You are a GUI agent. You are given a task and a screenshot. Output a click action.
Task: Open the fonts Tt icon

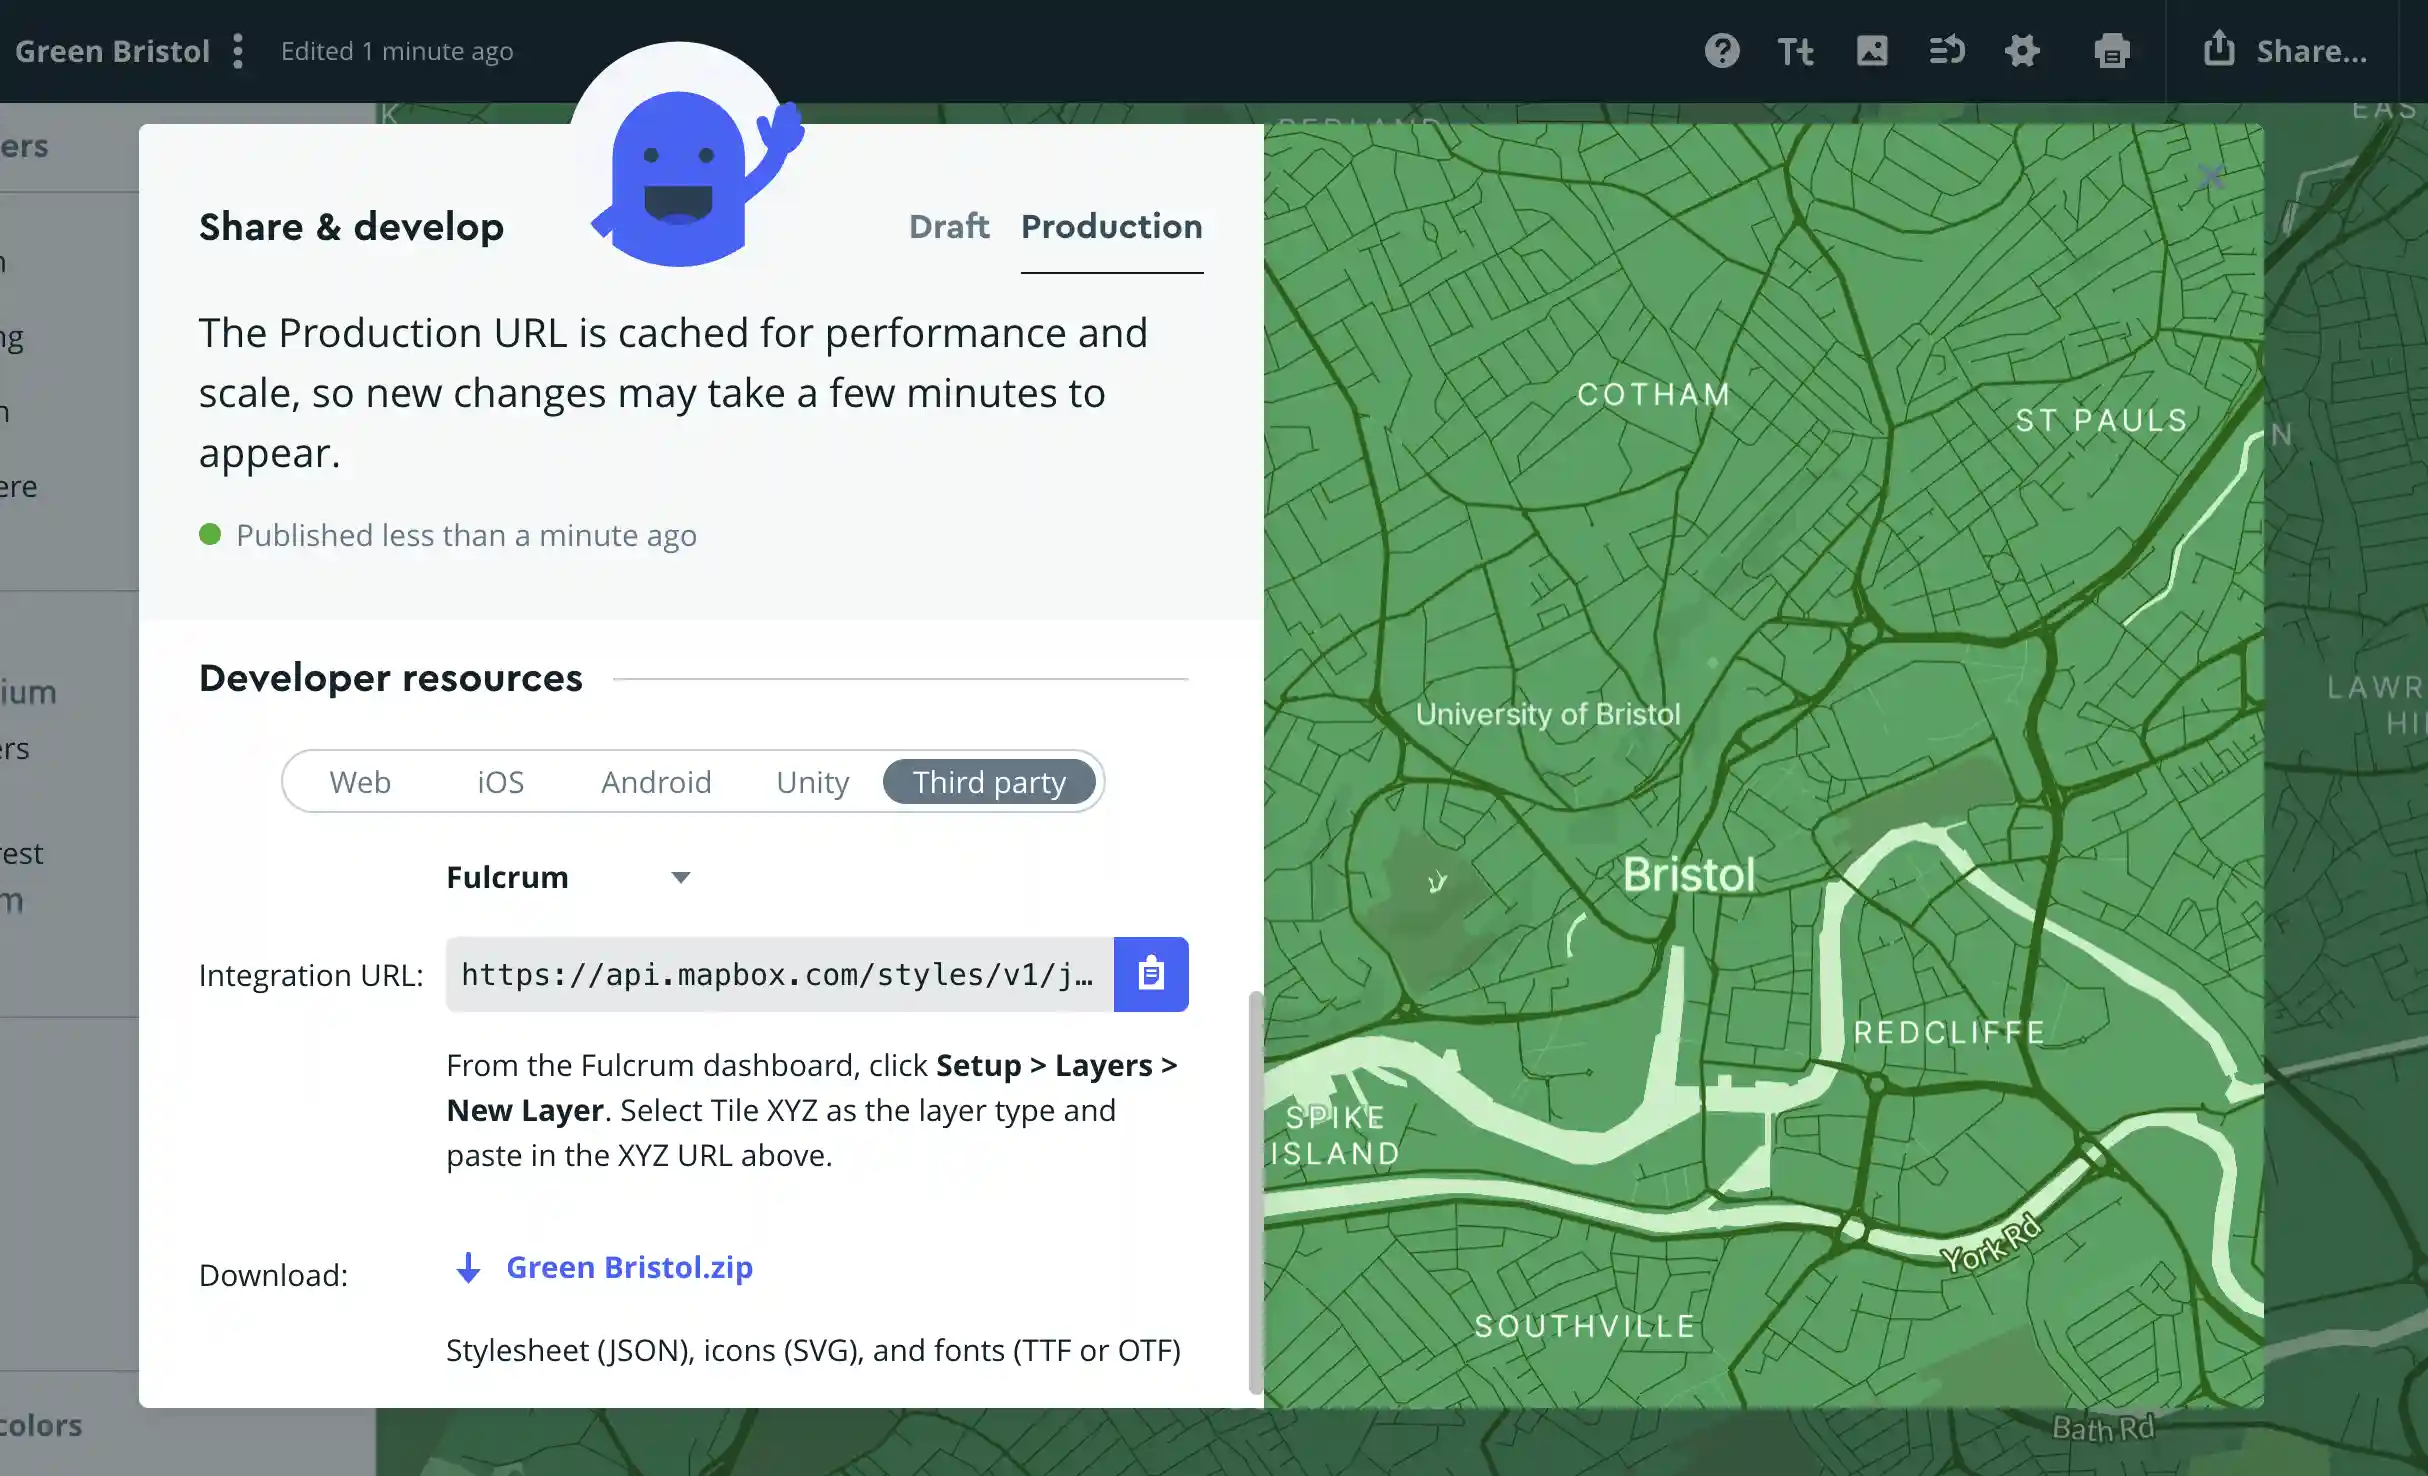tap(1796, 51)
